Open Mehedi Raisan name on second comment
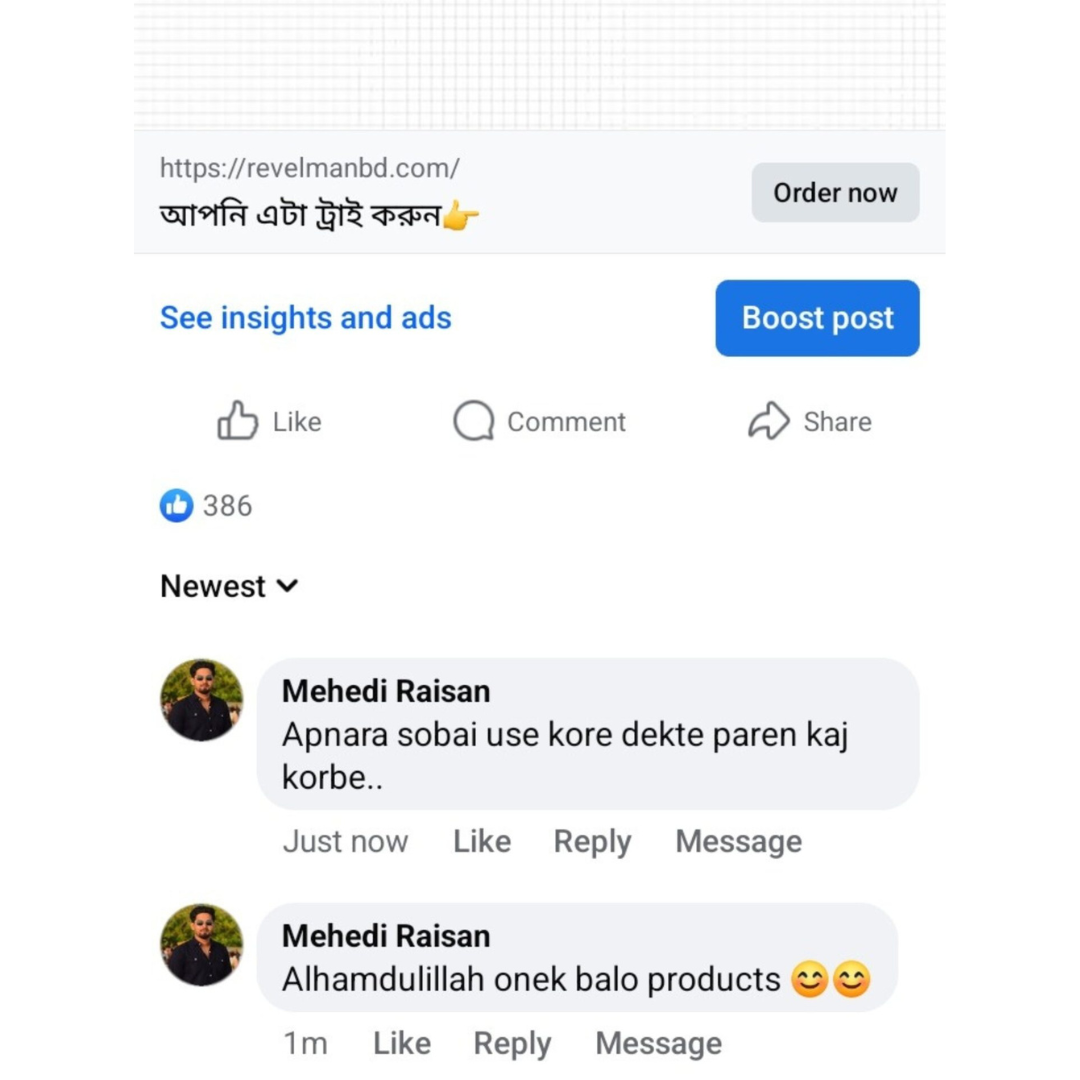 pos(386,936)
